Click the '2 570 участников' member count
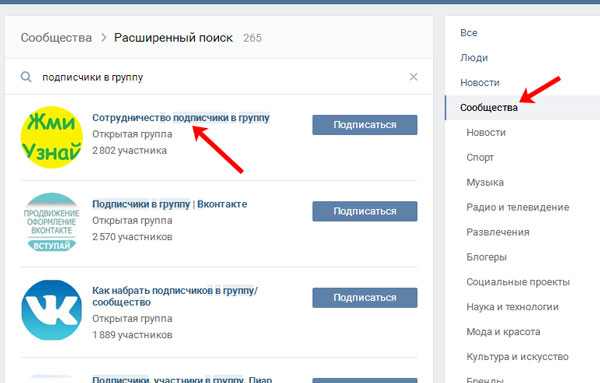The height and width of the screenshot is (383, 600). [132, 237]
